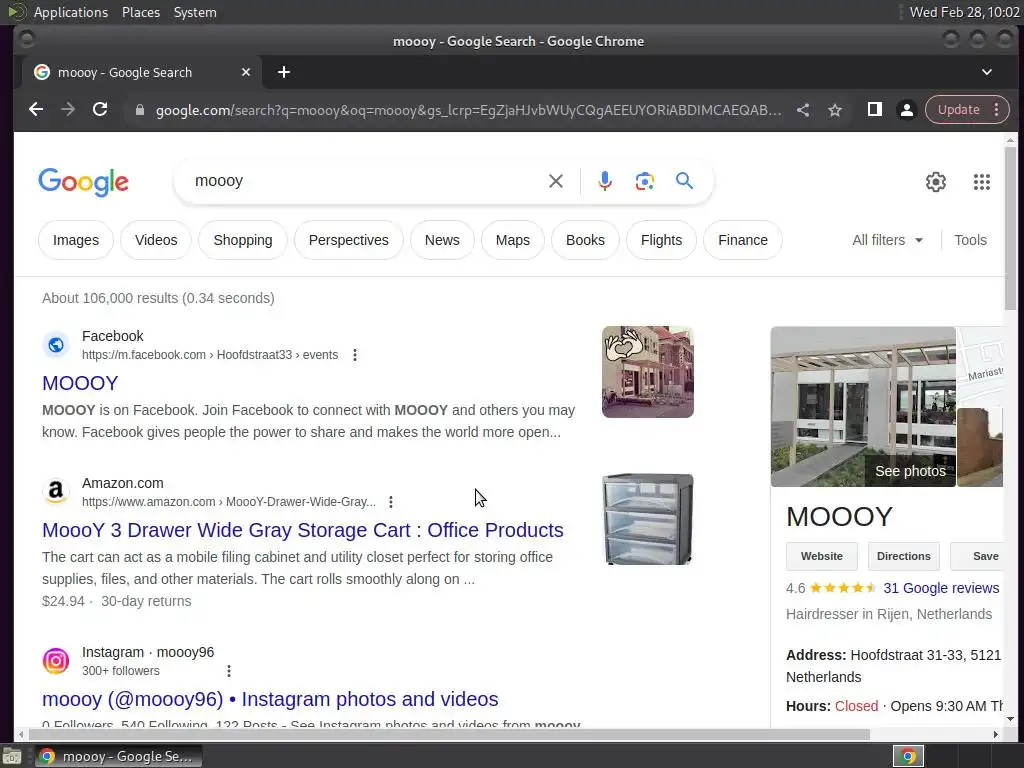Open more options for Amazon result
The height and width of the screenshot is (768, 1024).
coord(391,502)
